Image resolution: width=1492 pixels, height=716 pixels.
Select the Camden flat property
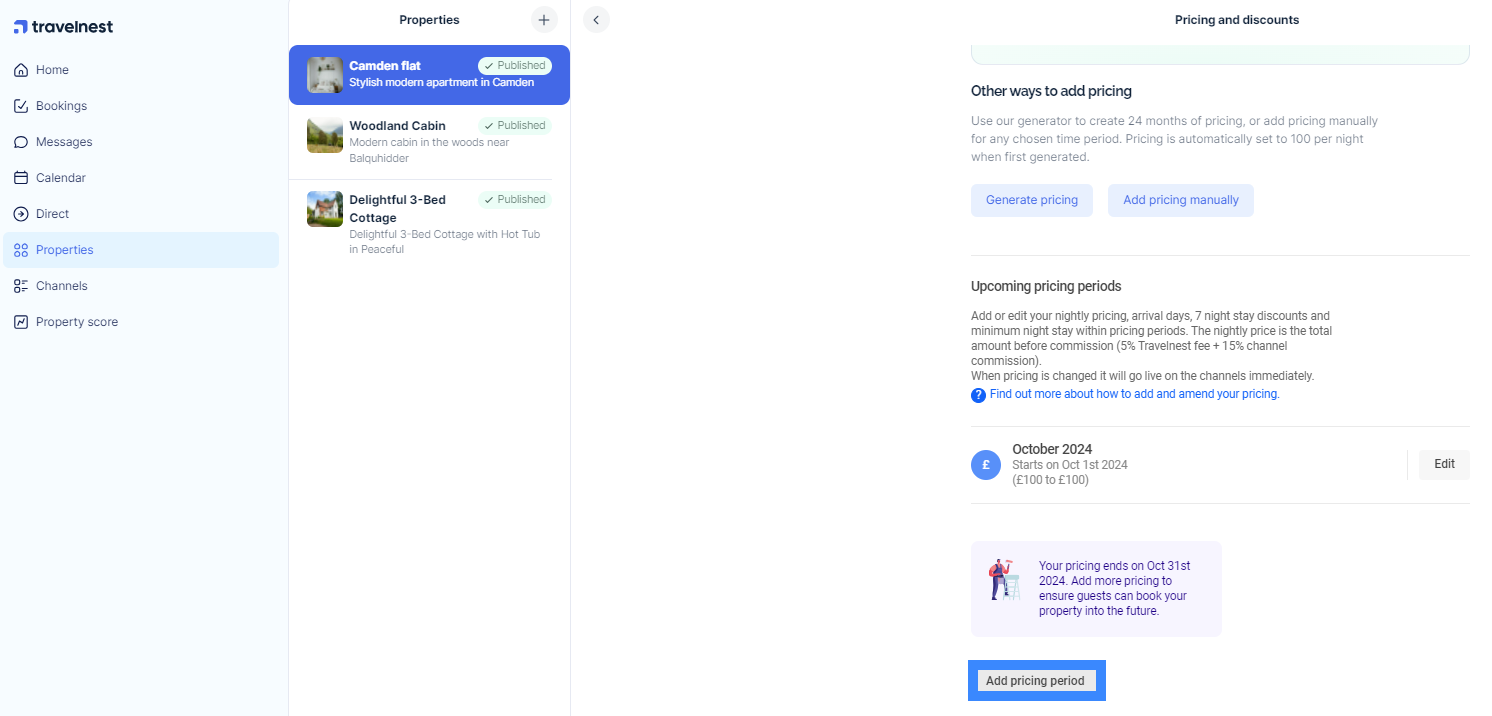(x=429, y=75)
